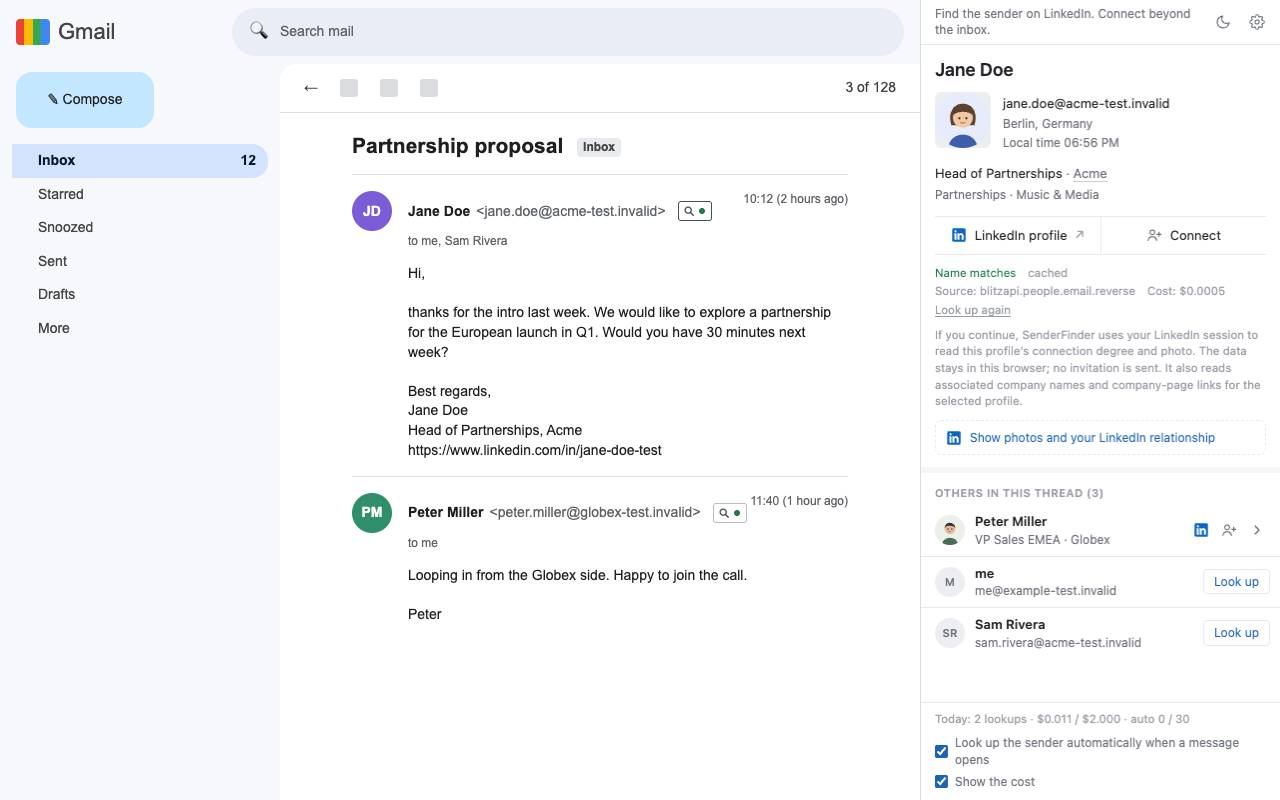Viewport: 1280px width, 800px height.
Task: Click the Compose button
Action: click(x=85, y=100)
